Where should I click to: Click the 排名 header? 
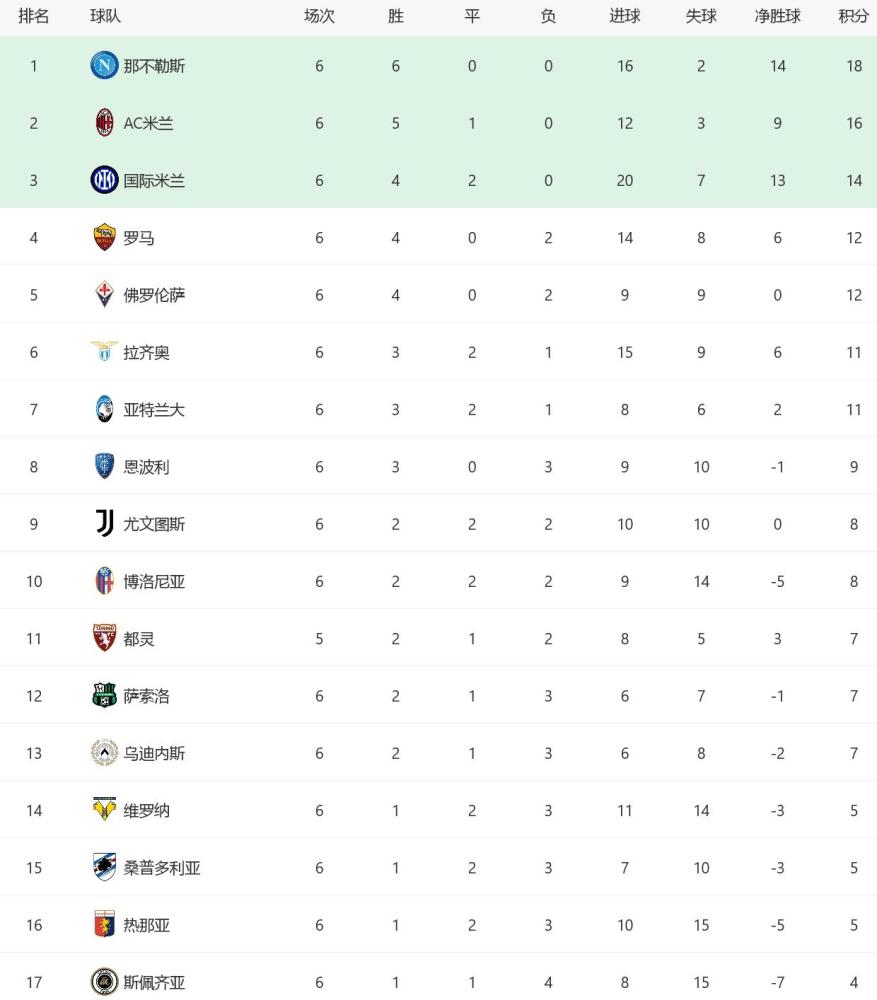tap(34, 16)
